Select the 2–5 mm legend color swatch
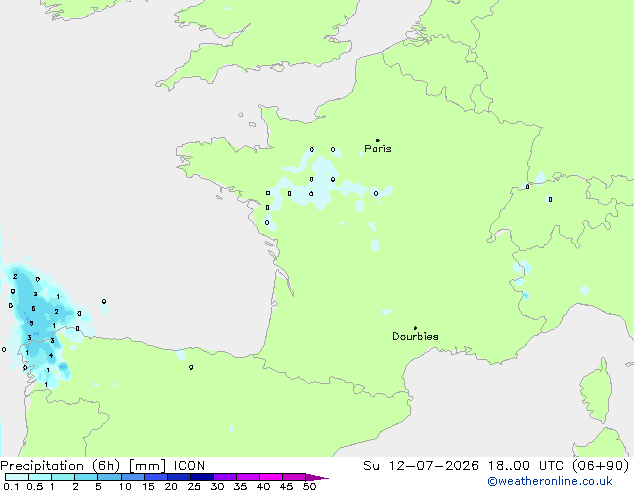 point(86,477)
